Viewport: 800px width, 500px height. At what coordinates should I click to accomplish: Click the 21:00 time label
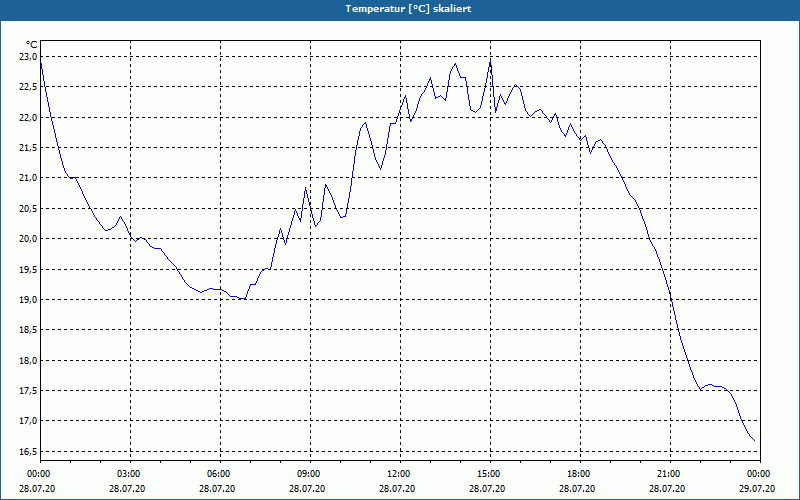pyautogui.click(x=670, y=474)
